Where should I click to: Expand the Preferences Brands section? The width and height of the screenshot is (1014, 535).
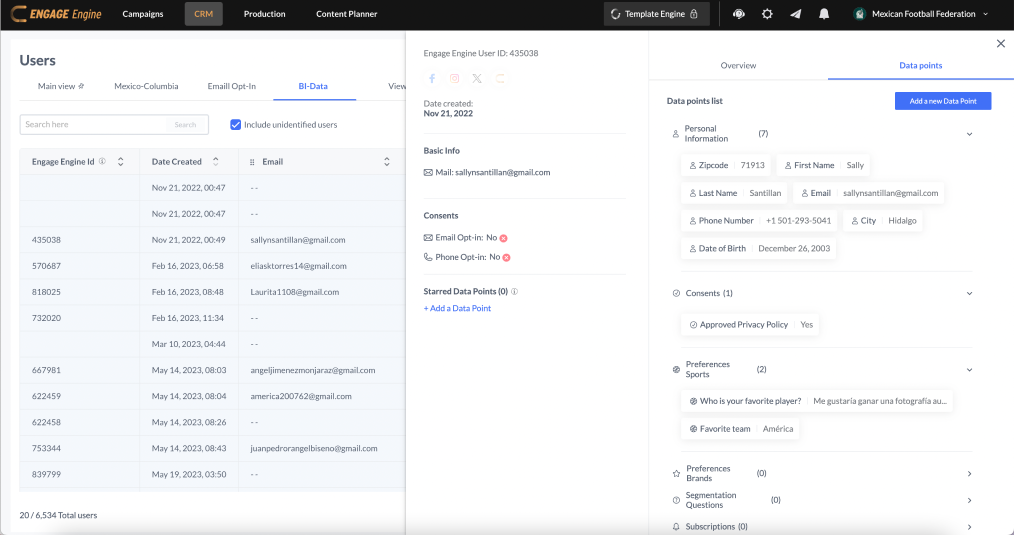pyautogui.click(x=969, y=474)
